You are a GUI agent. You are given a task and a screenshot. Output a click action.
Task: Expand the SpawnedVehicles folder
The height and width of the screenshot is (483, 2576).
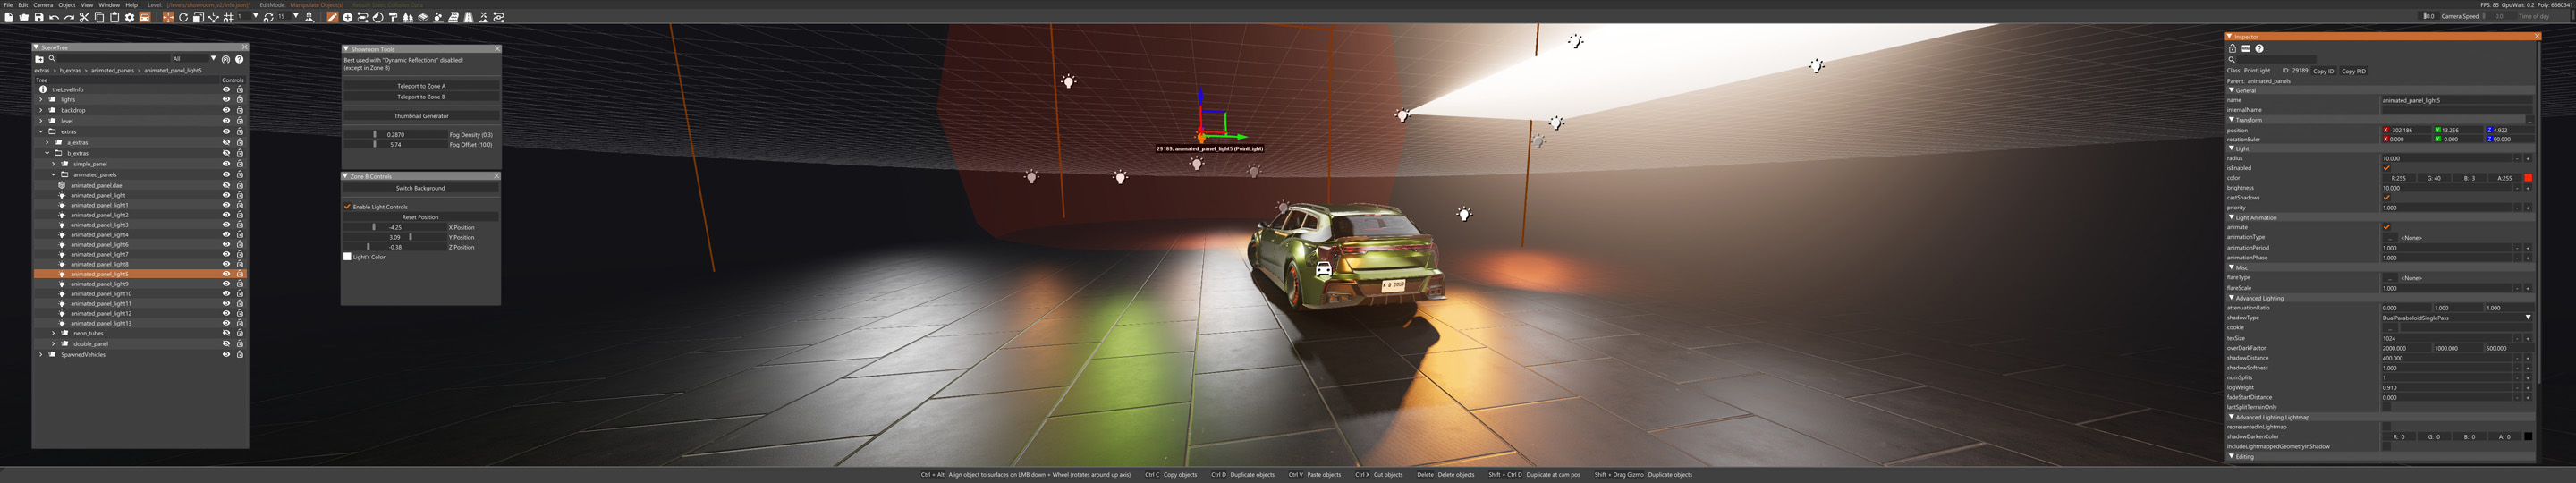point(41,354)
